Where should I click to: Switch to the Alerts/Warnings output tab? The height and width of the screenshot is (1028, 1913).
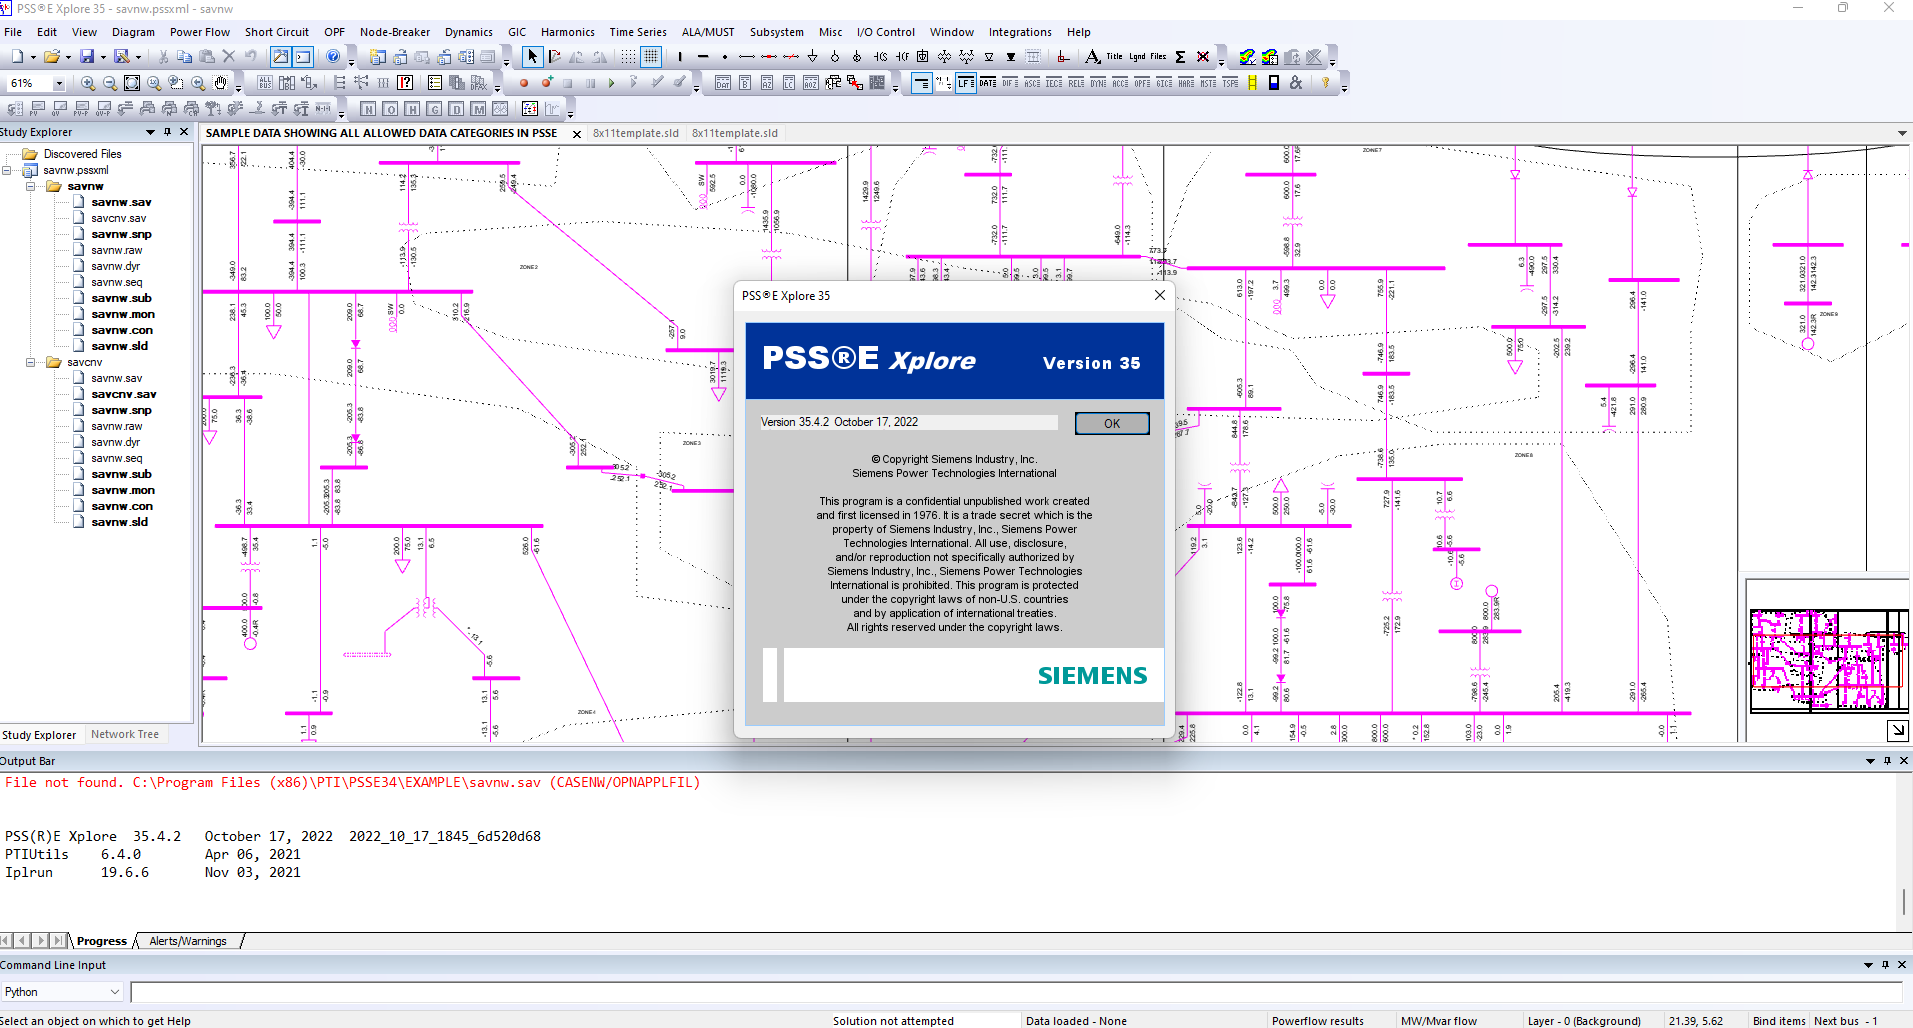click(188, 941)
